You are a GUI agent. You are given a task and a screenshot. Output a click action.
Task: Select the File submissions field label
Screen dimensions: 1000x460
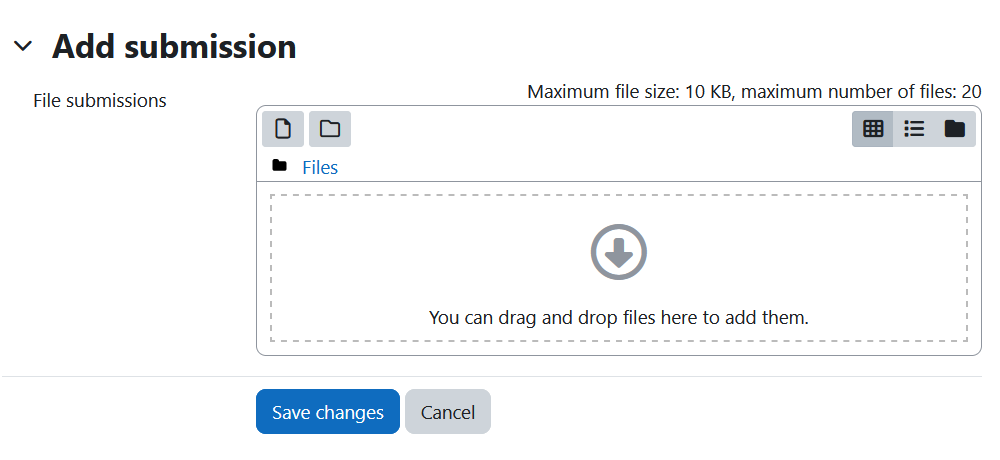99,101
